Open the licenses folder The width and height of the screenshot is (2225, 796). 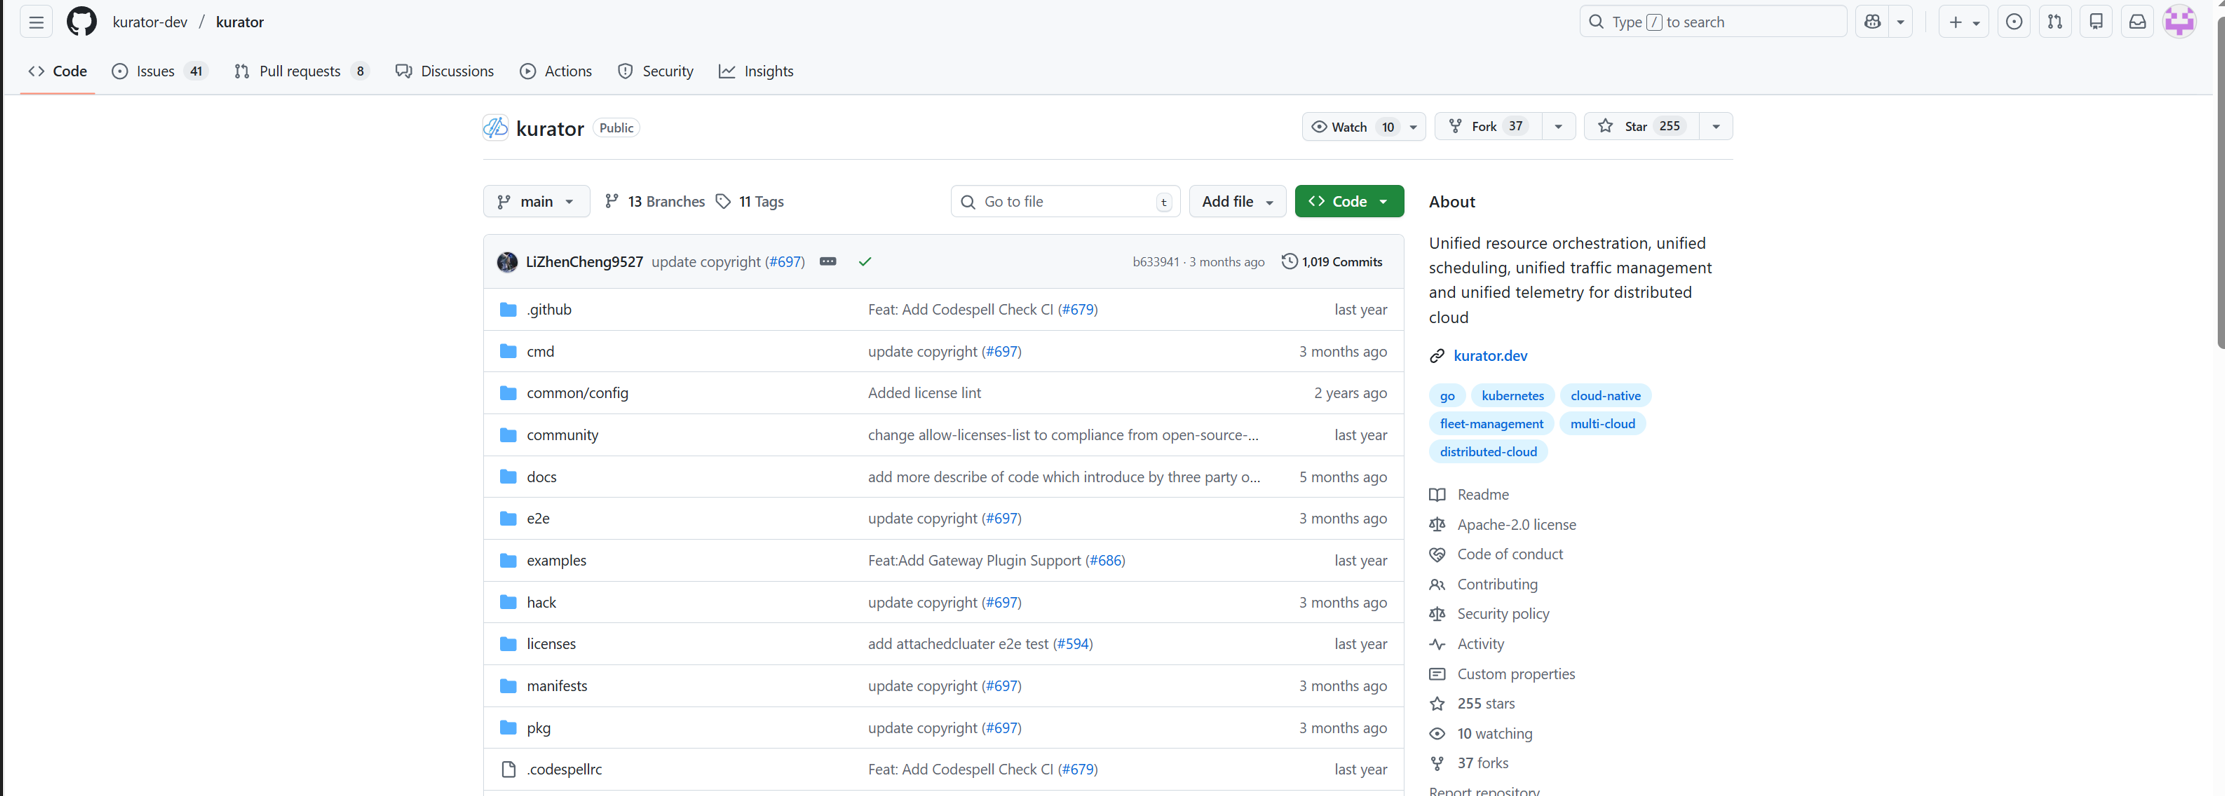tap(551, 644)
